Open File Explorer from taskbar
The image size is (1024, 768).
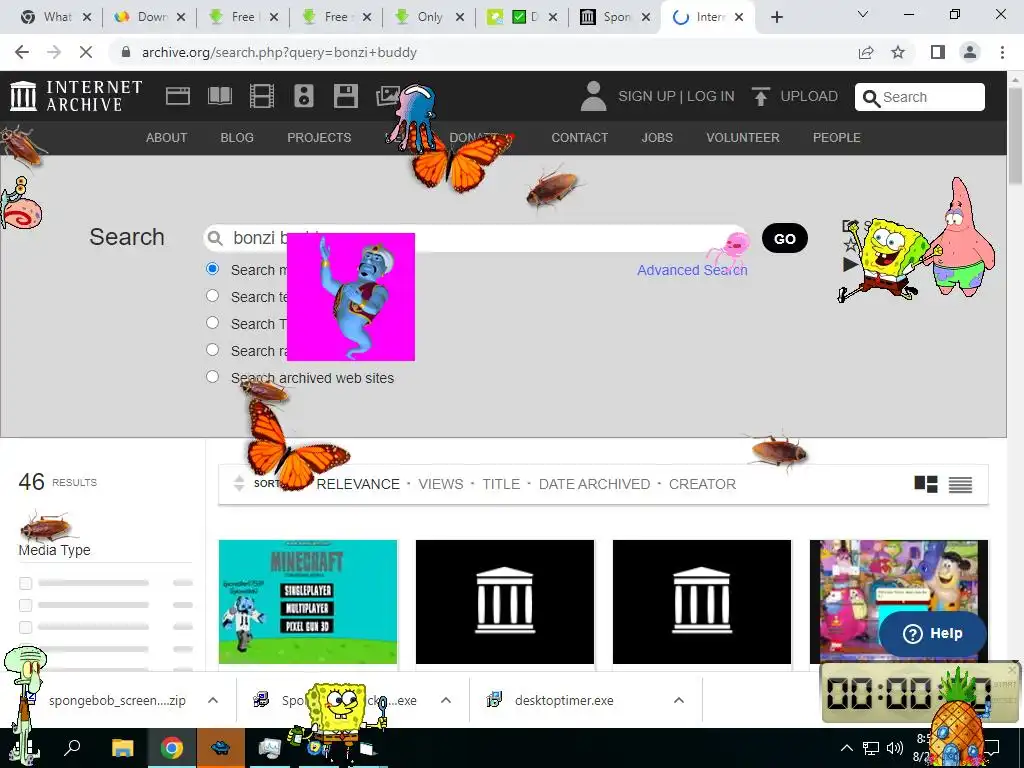pos(122,747)
